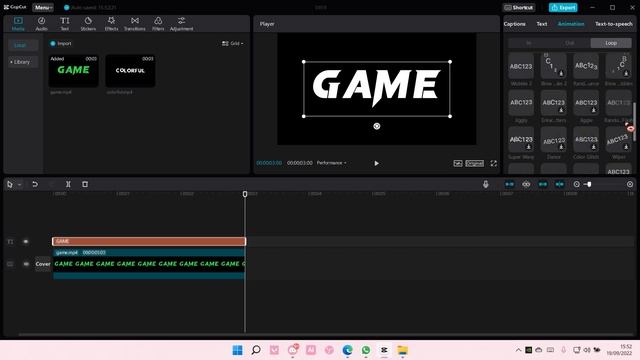Select the COLORFUL media thumbnail
The height and width of the screenshot is (360, 640).
tap(130, 71)
